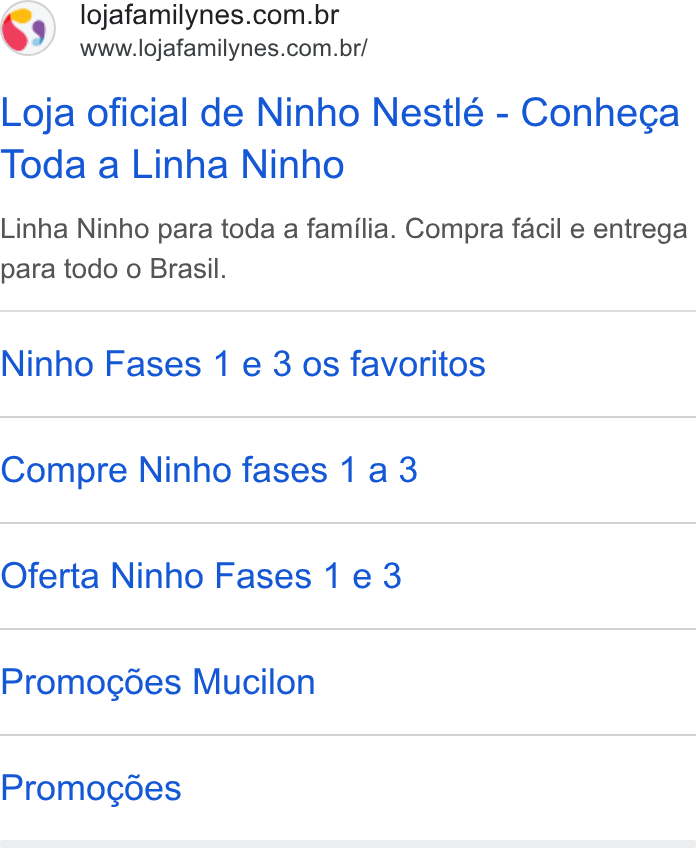Open the last 'Promoções' sitelink
Screen dimensions: 696x848
(x=90, y=787)
